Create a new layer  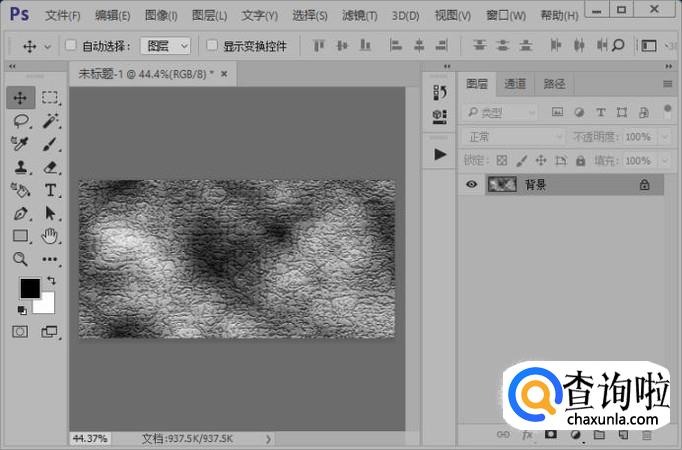click(623, 434)
